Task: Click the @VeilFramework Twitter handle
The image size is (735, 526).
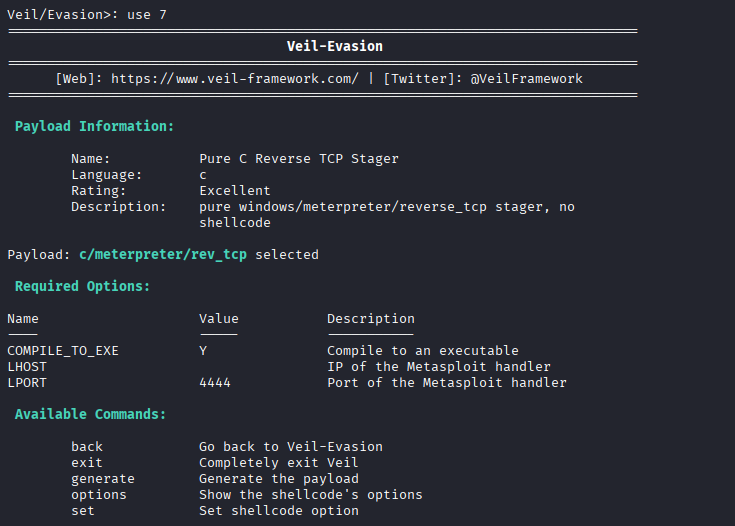Action: point(526,79)
